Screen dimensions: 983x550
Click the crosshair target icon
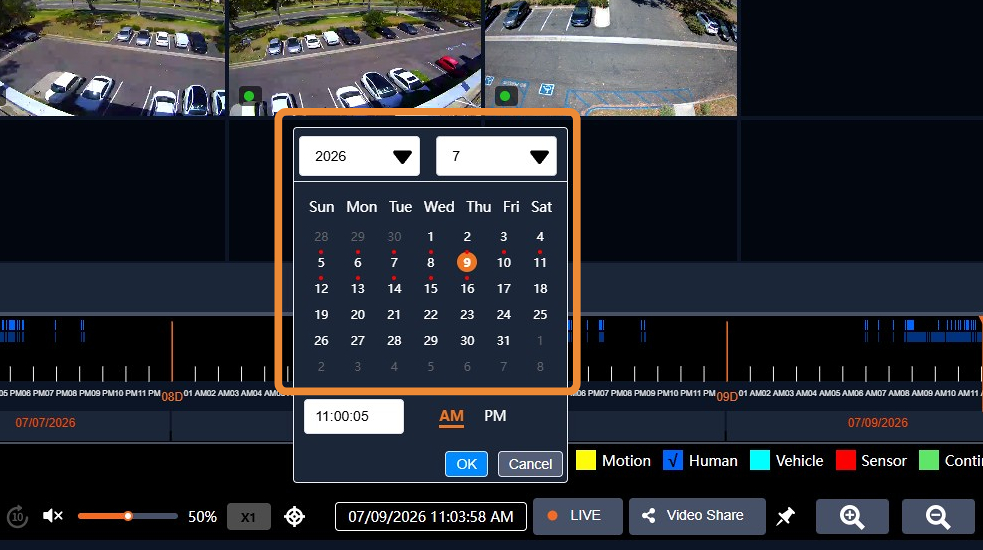coord(294,517)
